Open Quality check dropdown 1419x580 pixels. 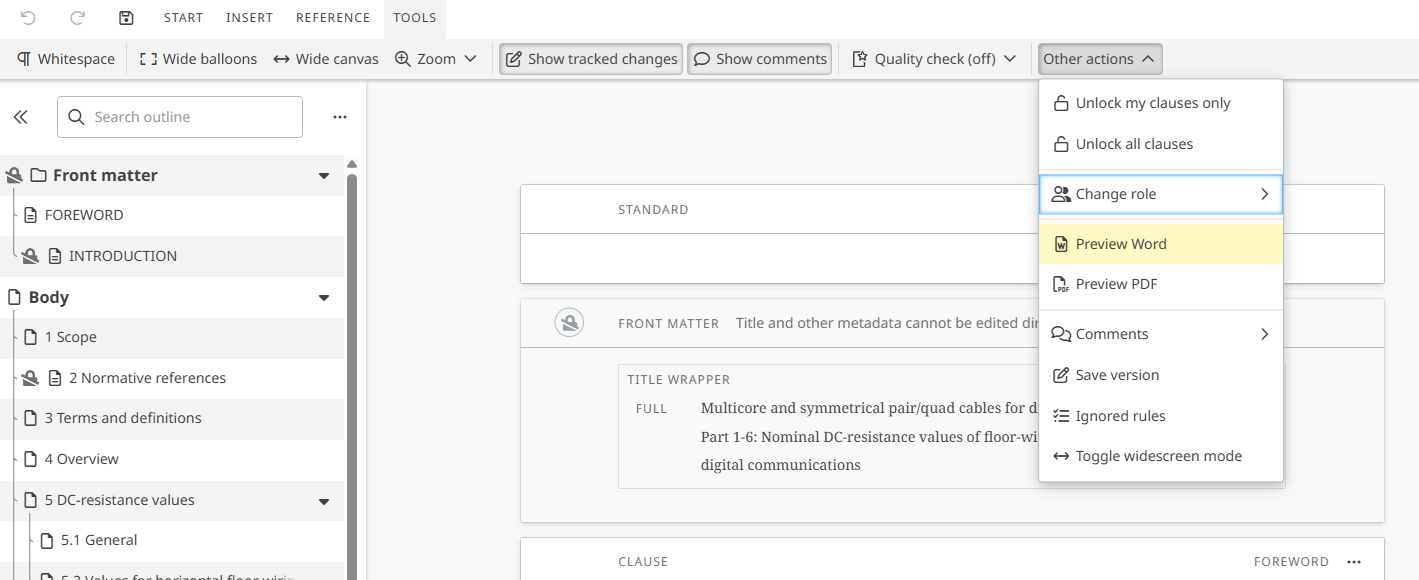pyautogui.click(x=934, y=59)
